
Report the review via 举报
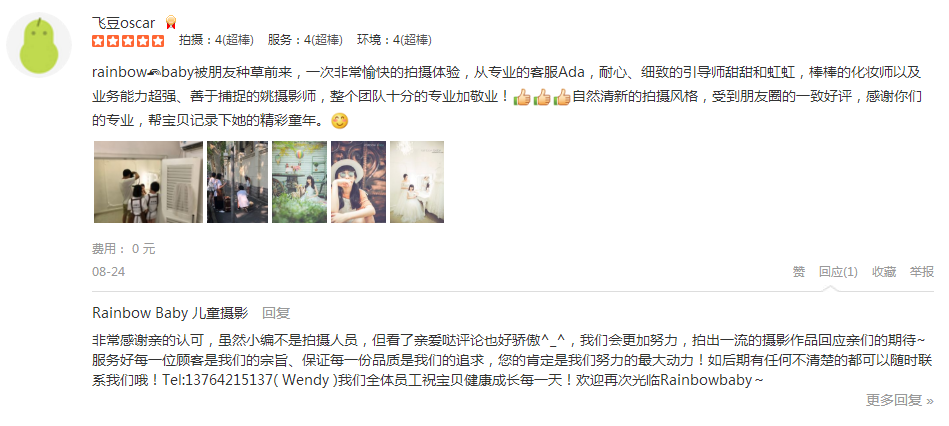(922, 272)
